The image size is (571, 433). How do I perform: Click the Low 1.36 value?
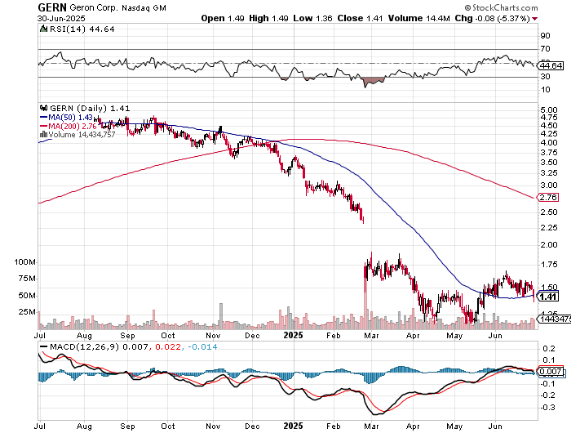click(x=312, y=18)
